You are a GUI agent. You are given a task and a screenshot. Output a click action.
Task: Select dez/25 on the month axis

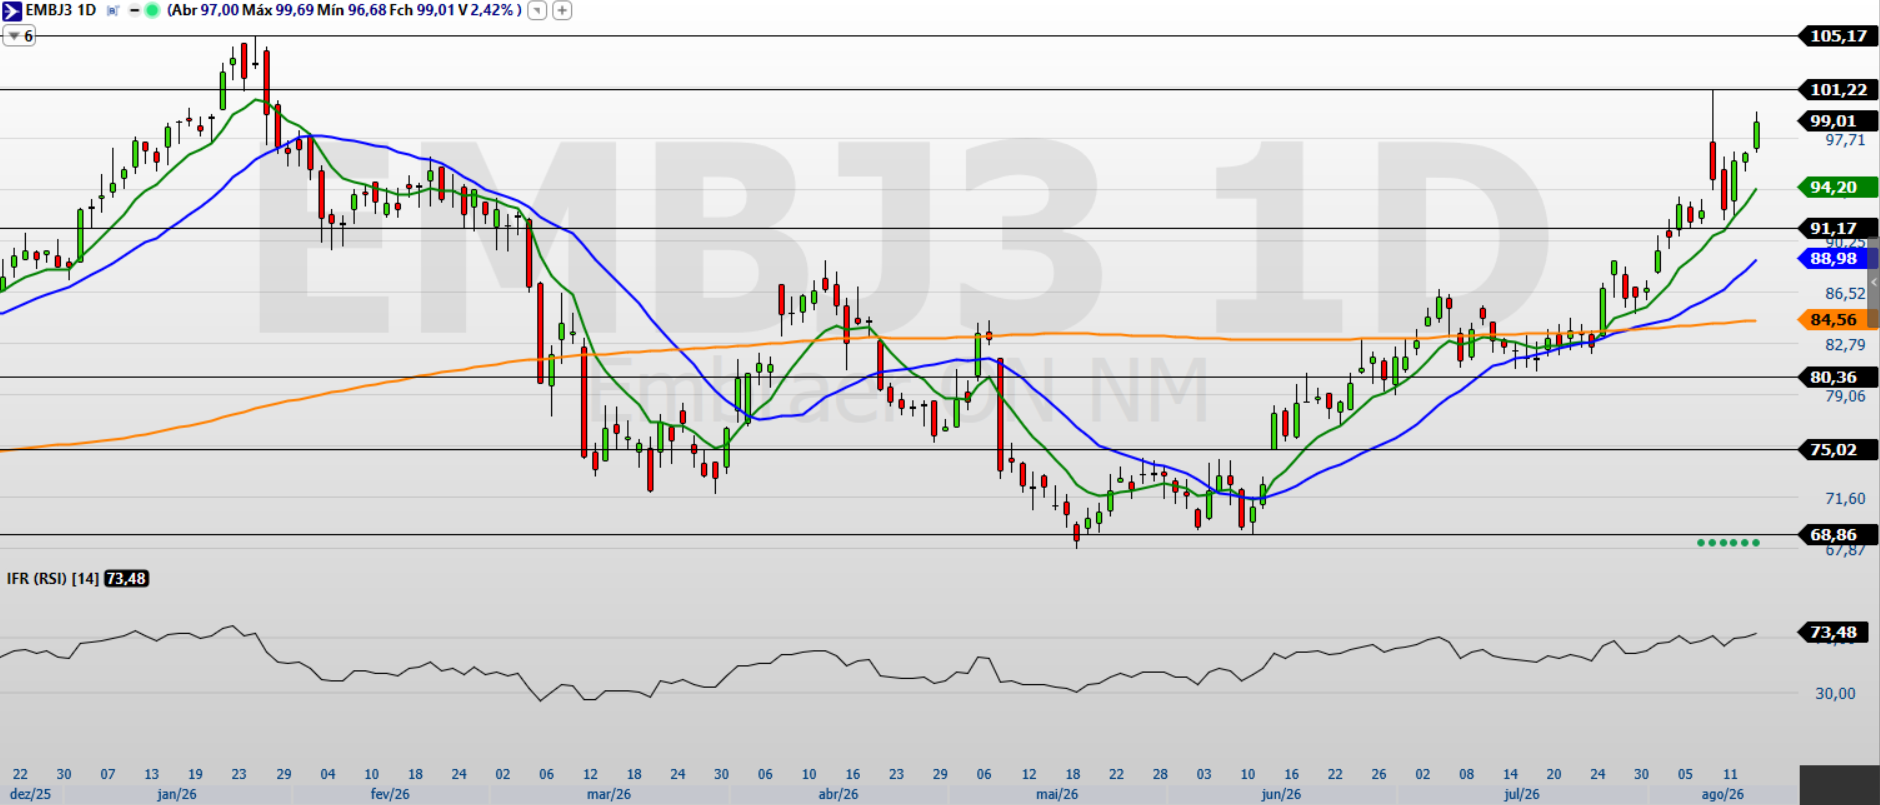tap(30, 794)
